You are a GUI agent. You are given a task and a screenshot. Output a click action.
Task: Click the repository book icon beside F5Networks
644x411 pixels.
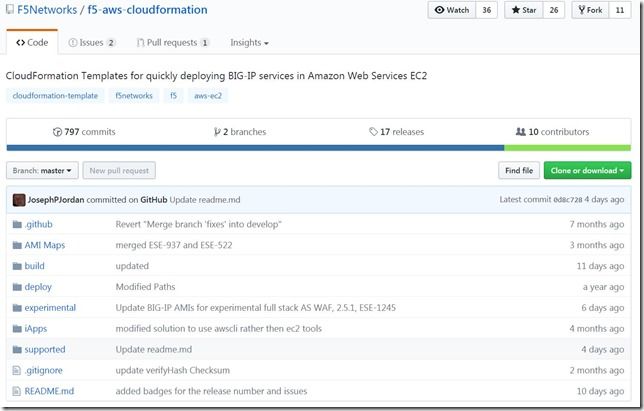click(x=9, y=10)
